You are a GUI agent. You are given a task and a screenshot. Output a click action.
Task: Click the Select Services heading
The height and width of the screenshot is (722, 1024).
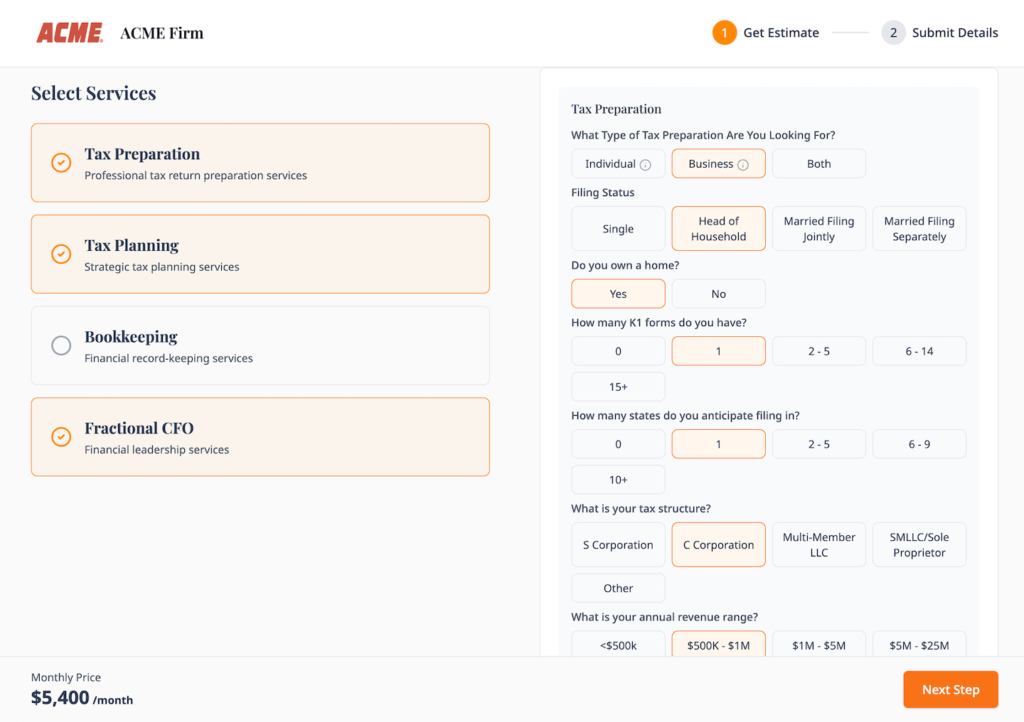point(93,93)
